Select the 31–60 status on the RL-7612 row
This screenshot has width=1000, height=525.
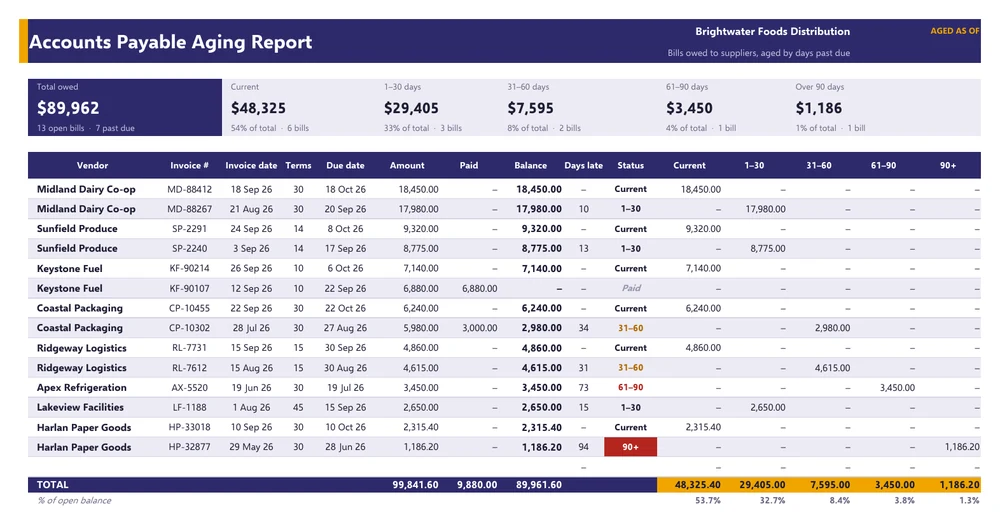click(x=631, y=368)
